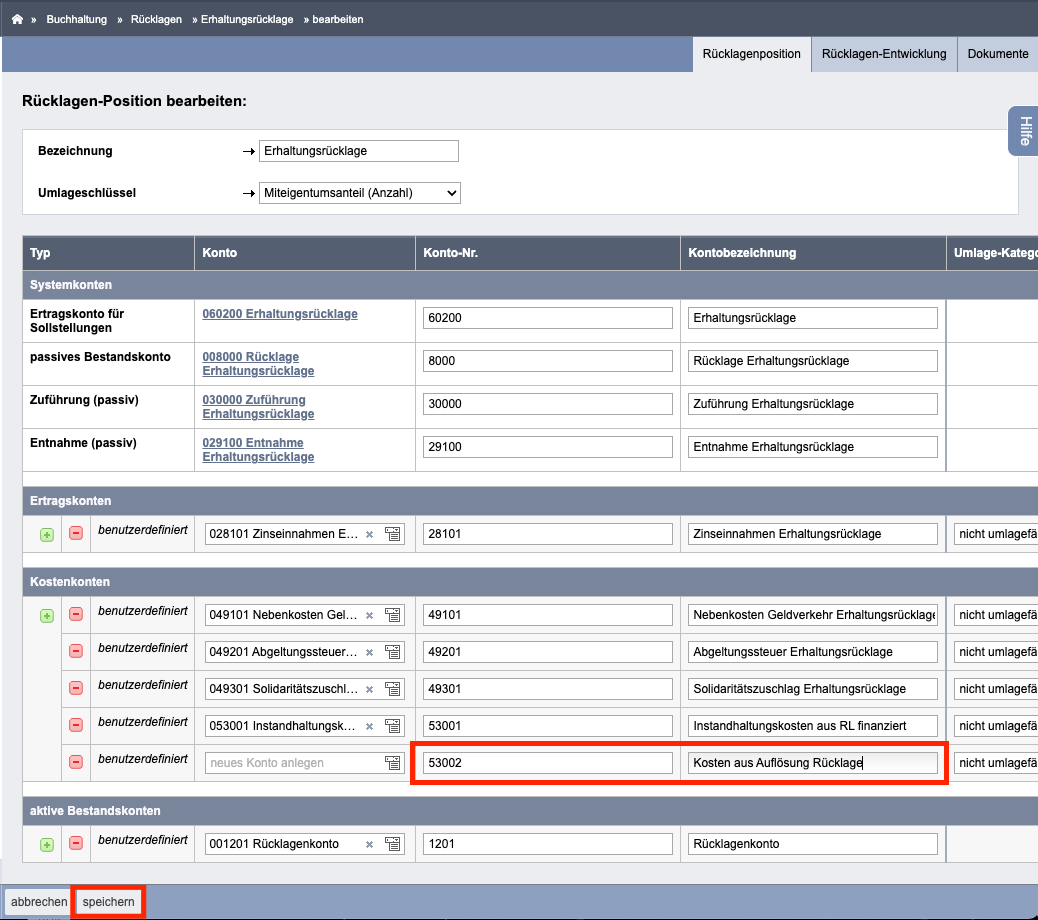Click the Konto-Nr. field containing 29100
Image resolution: width=1038 pixels, height=920 pixels.
(x=547, y=447)
